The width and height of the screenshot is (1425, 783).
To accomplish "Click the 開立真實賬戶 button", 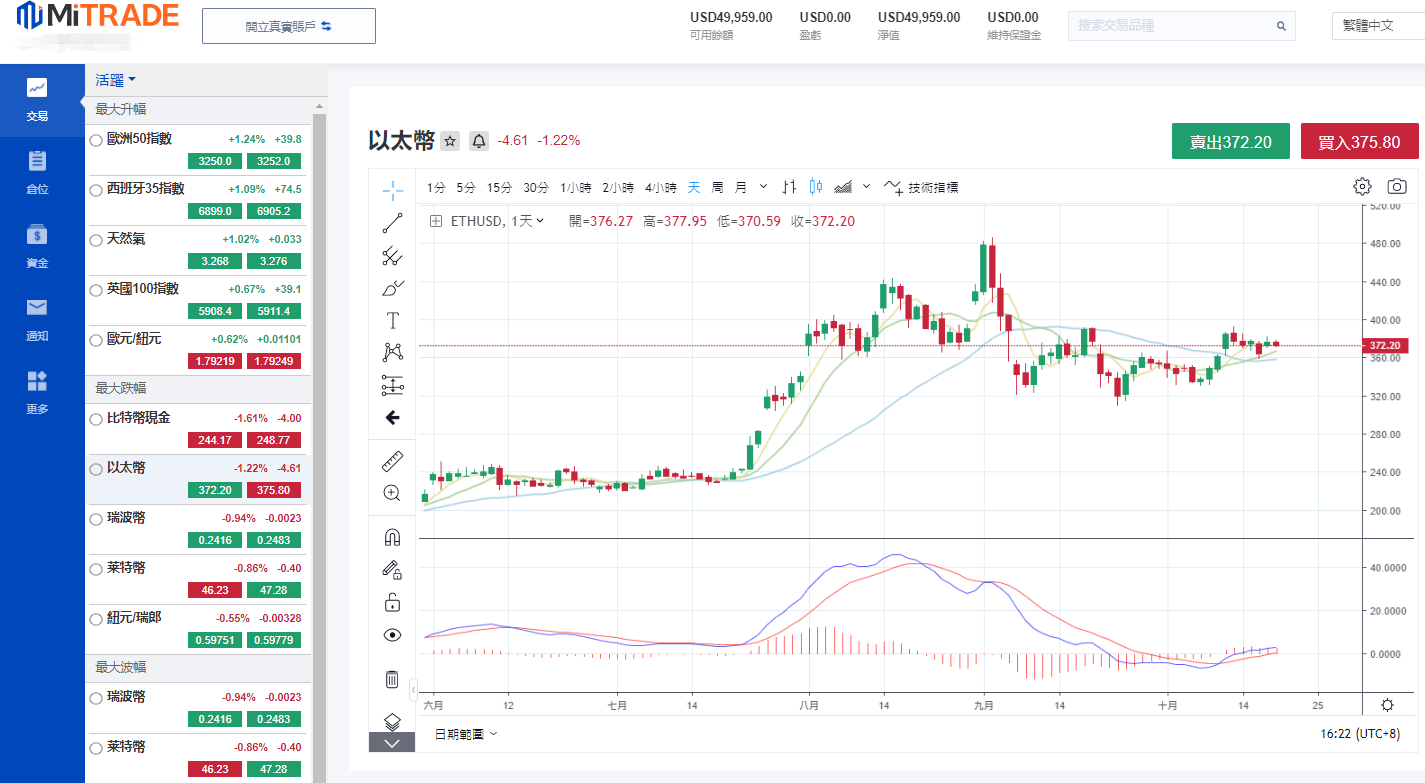I will click(x=288, y=26).
